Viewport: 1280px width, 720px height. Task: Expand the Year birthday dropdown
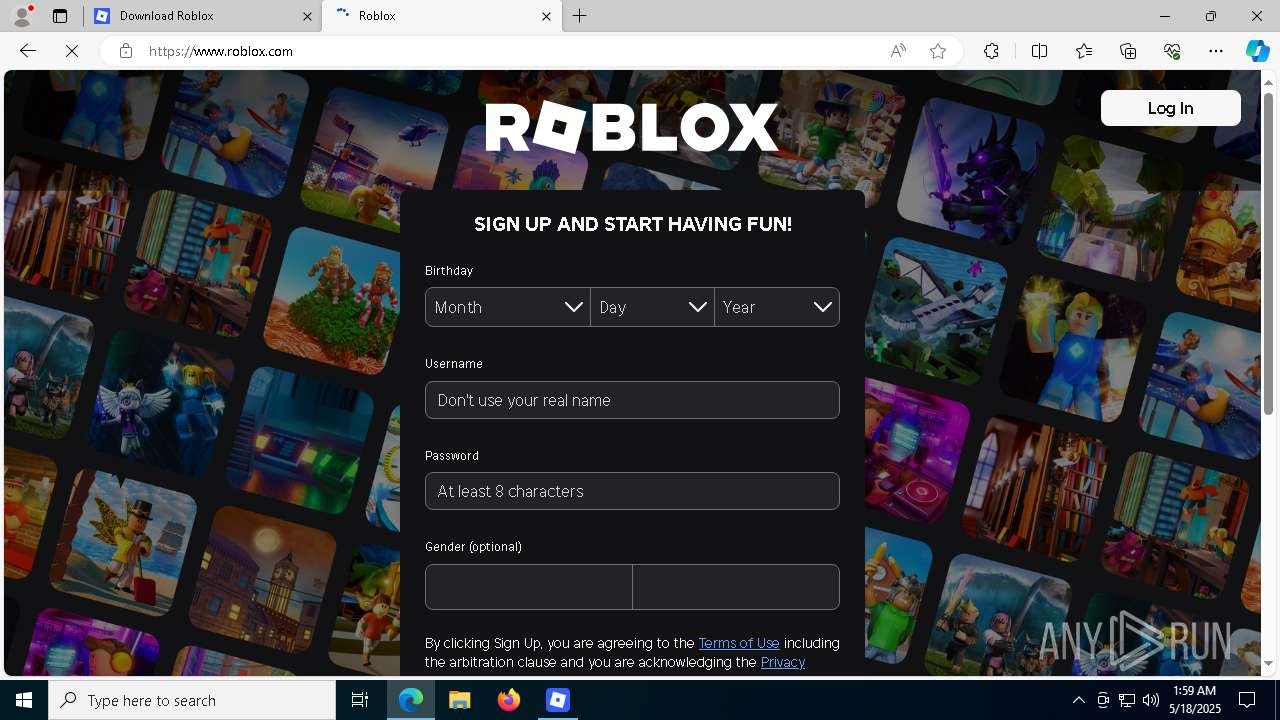coord(777,307)
